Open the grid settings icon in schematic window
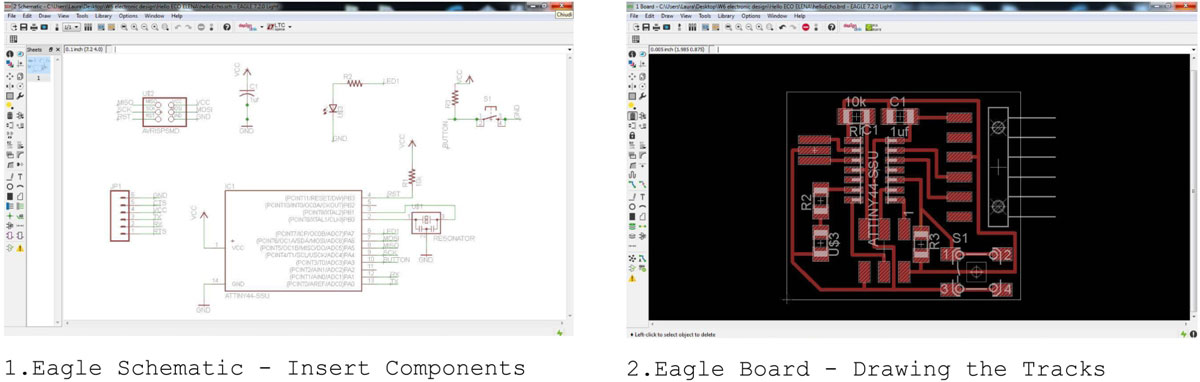This screenshot has width=1200, height=382. click(13, 39)
